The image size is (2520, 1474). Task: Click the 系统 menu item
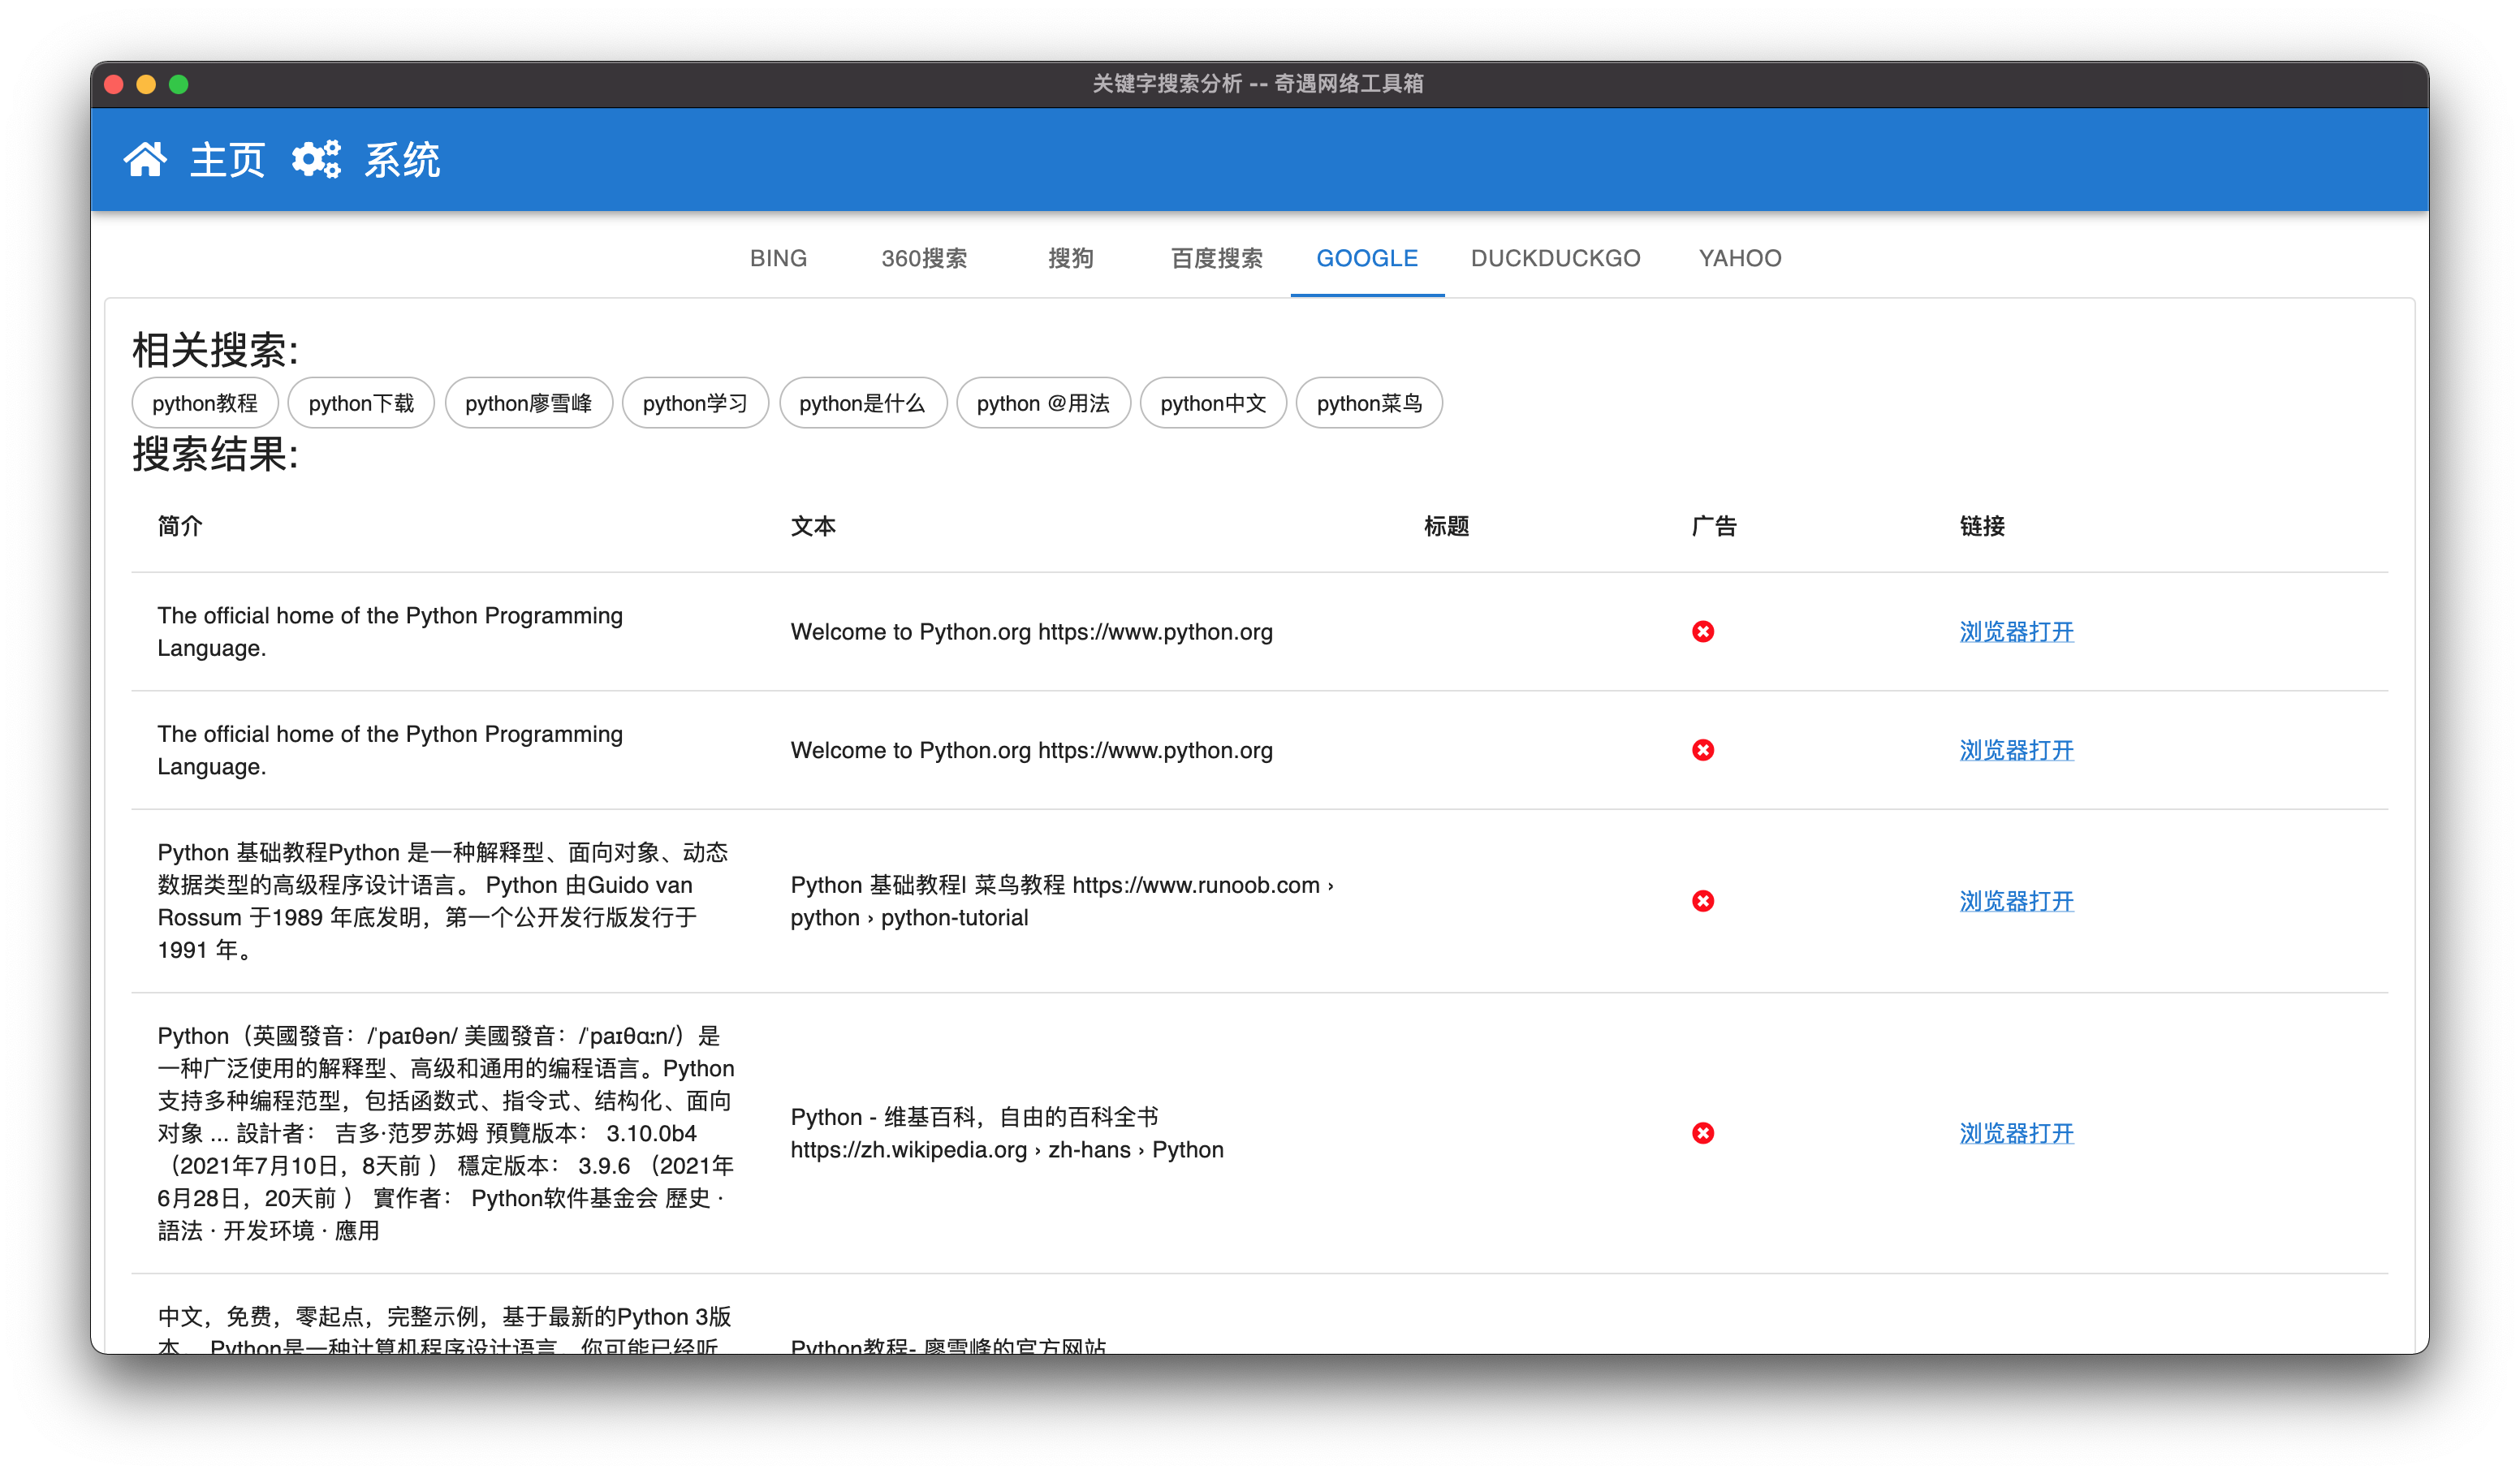(x=401, y=160)
